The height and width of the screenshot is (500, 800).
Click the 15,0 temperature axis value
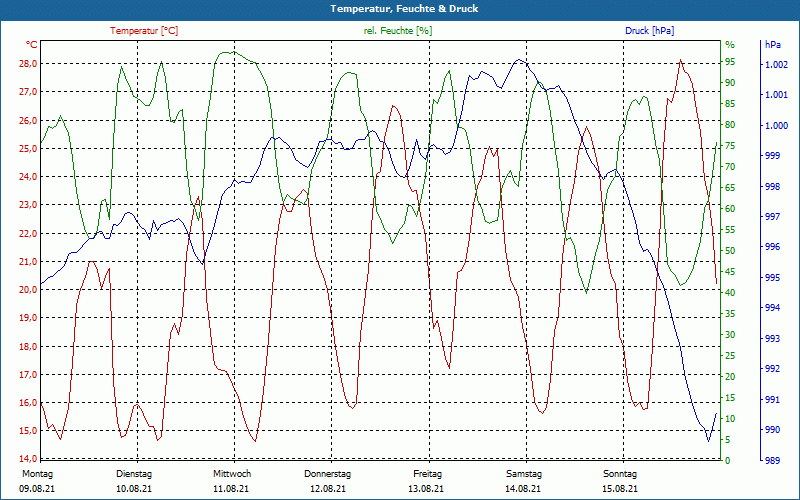pyautogui.click(x=28, y=431)
